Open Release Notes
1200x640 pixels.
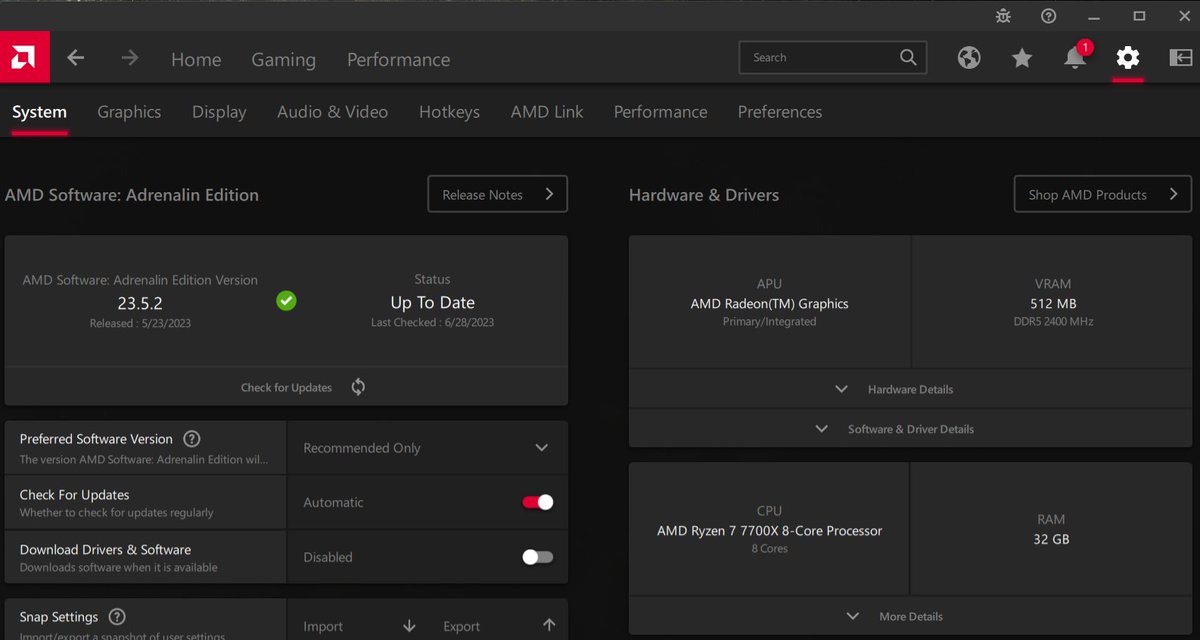(x=498, y=194)
